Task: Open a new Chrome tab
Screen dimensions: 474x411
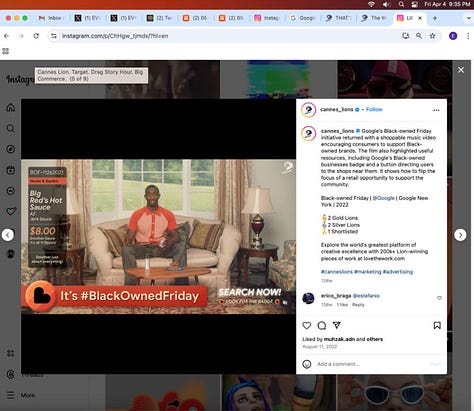Action: tap(435, 18)
